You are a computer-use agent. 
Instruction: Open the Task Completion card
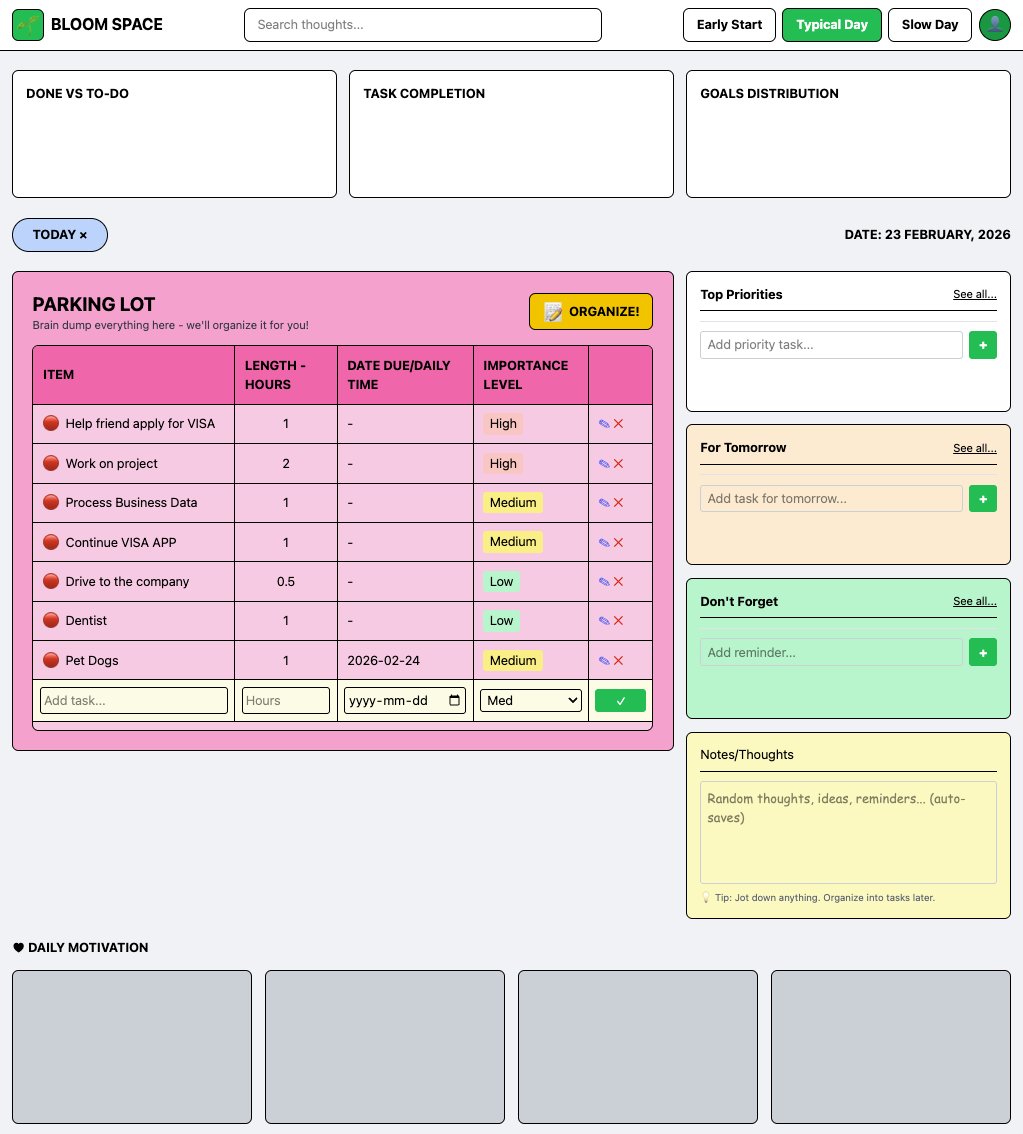pos(511,134)
